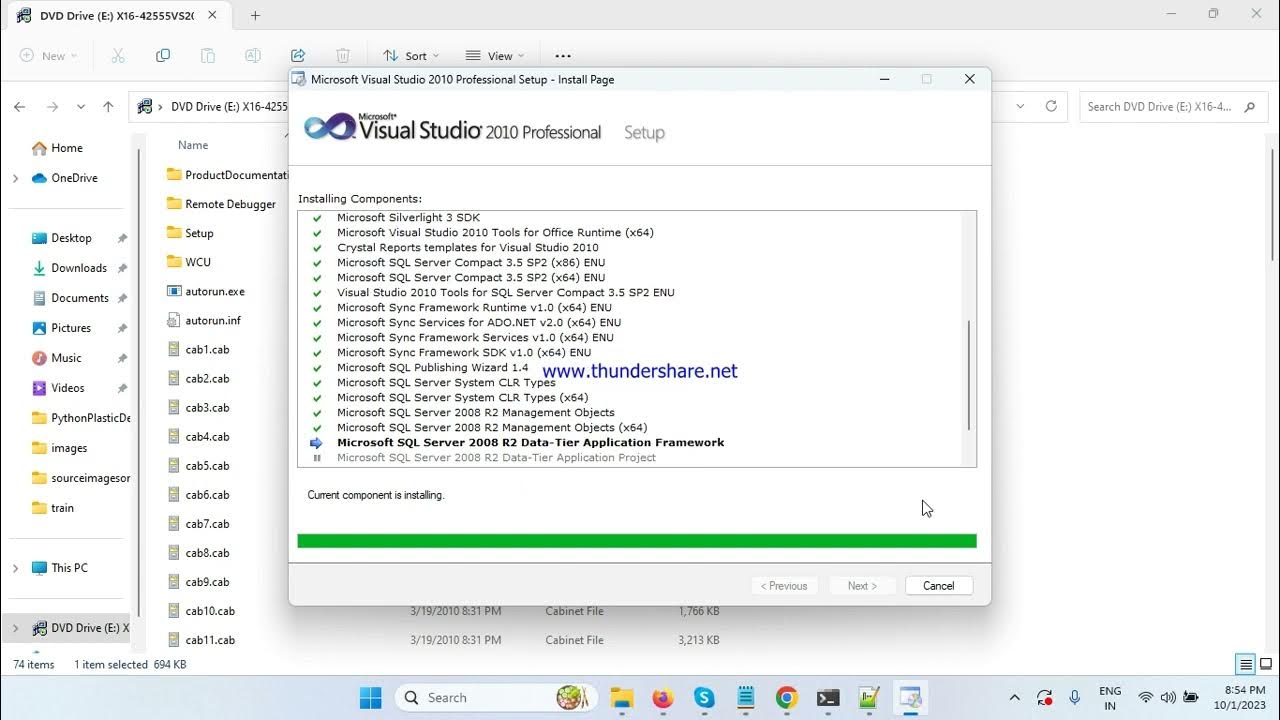This screenshot has width=1280, height=720.
Task: Click the Delete trash icon
Action: click(x=343, y=56)
